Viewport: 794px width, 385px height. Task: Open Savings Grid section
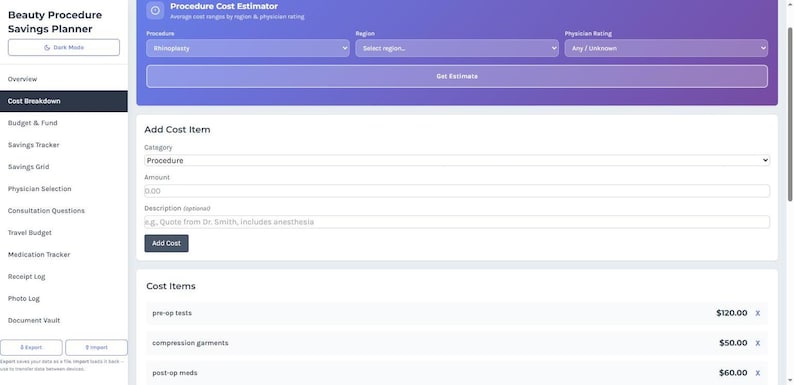[x=64, y=167]
